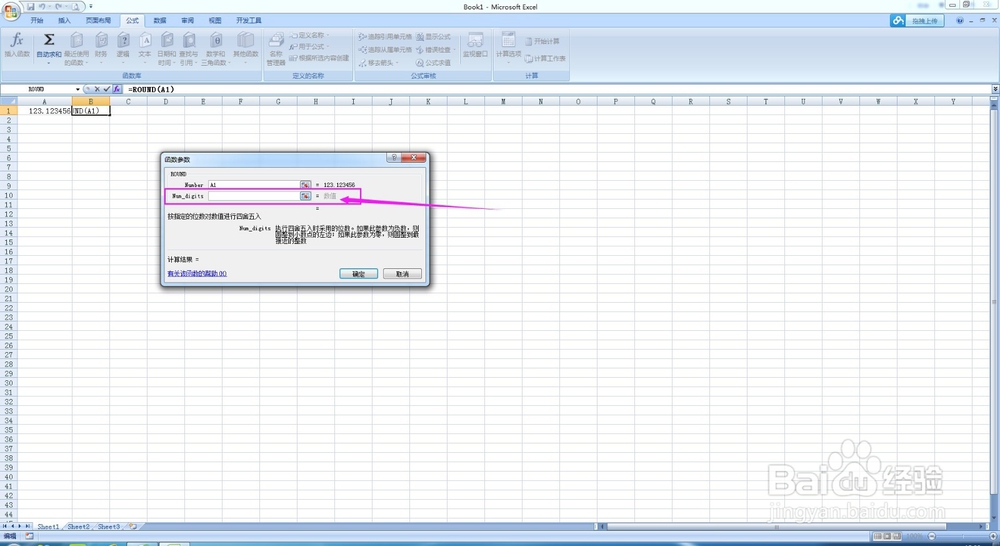Open Text functions library icon
The height and width of the screenshot is (546, 1000).
145,40
